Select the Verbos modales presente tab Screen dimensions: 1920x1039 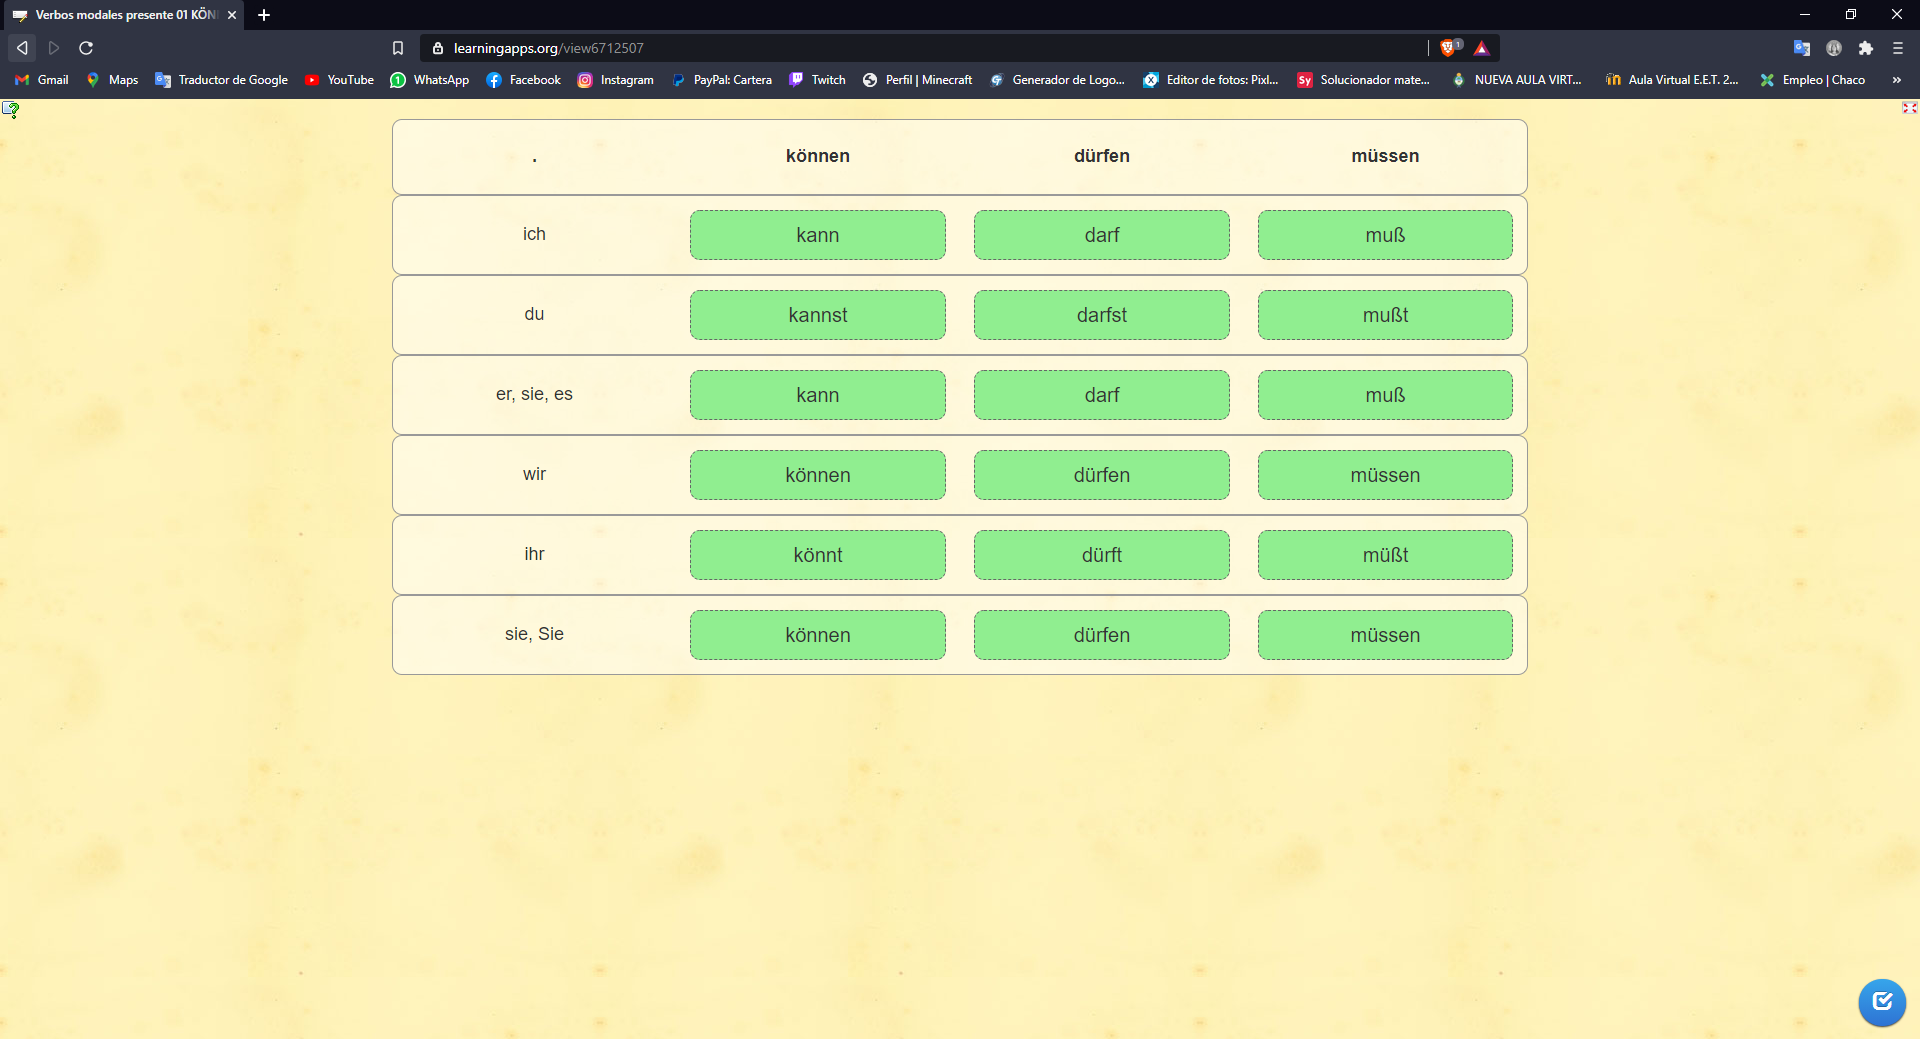(x=120, y=15)
